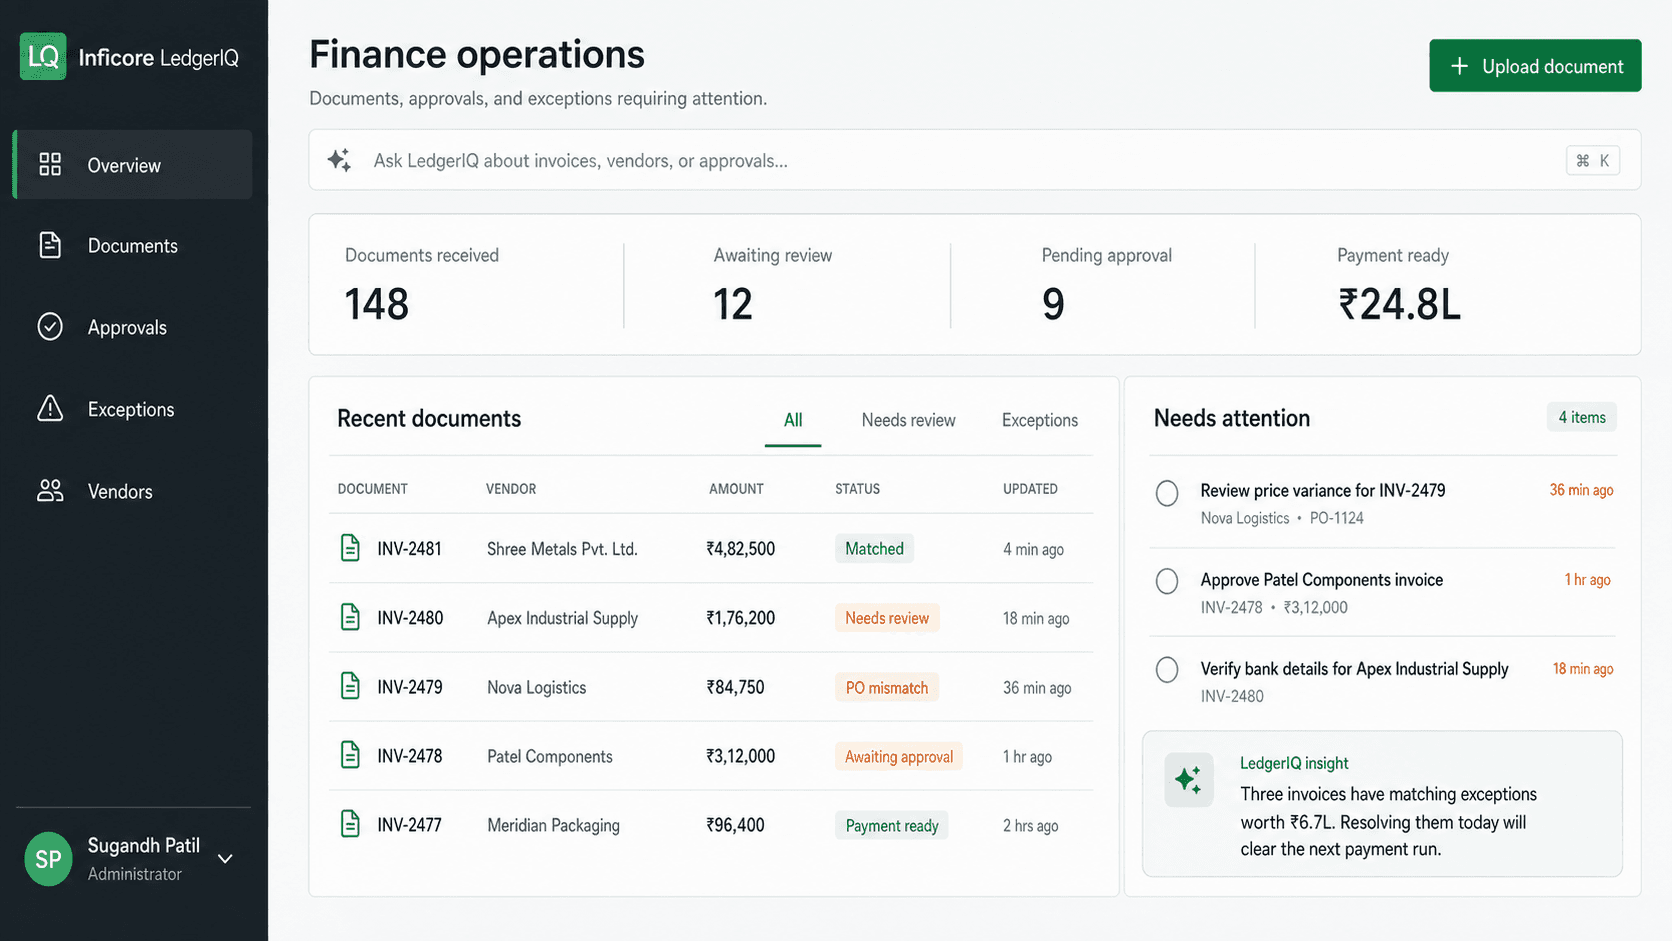Switch to the Needs review tab
Screen dimensions: 1672x941
pos(908,420)
